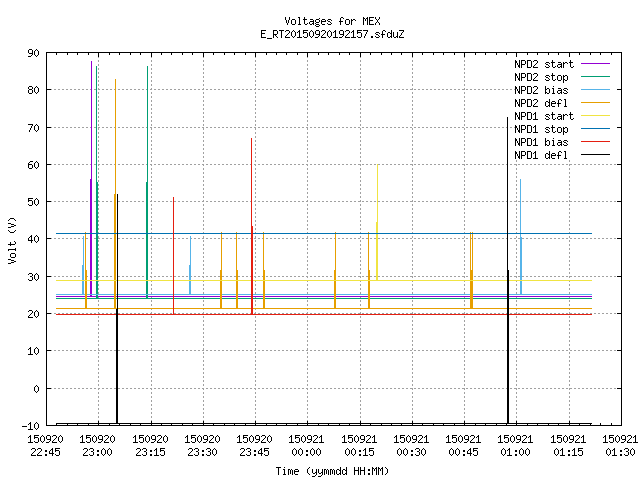640x480 pixels.
Task: Click the x-axis label '150921 00:45'
Action: point(463,446)
